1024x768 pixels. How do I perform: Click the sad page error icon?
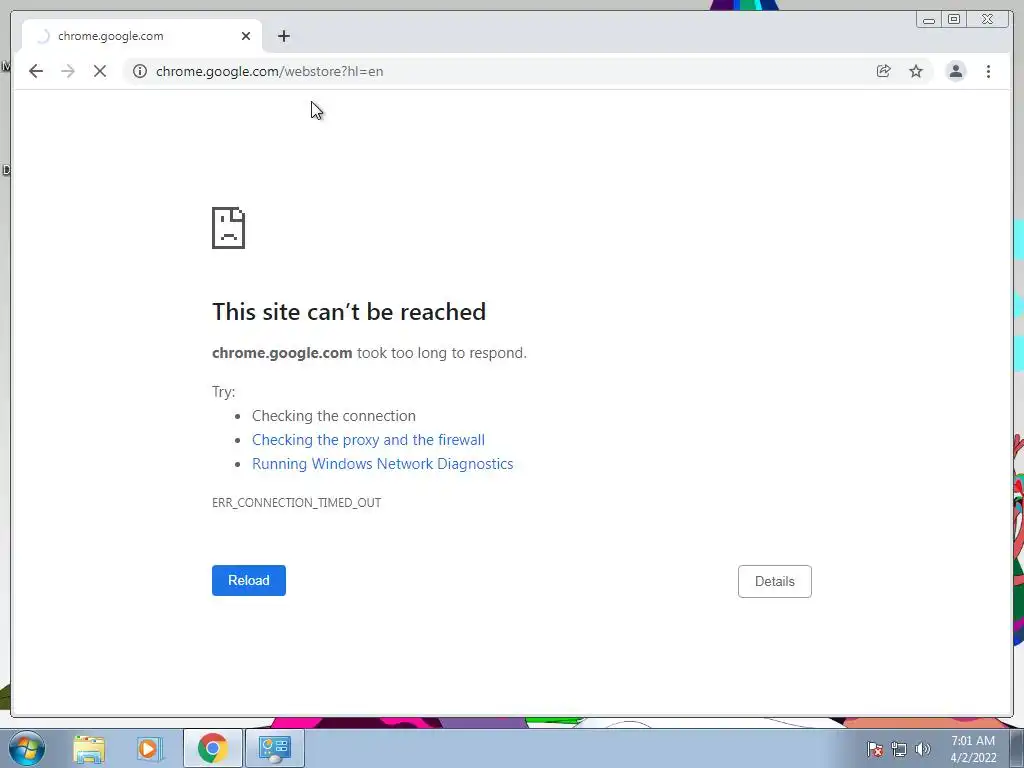pos(229,228)
